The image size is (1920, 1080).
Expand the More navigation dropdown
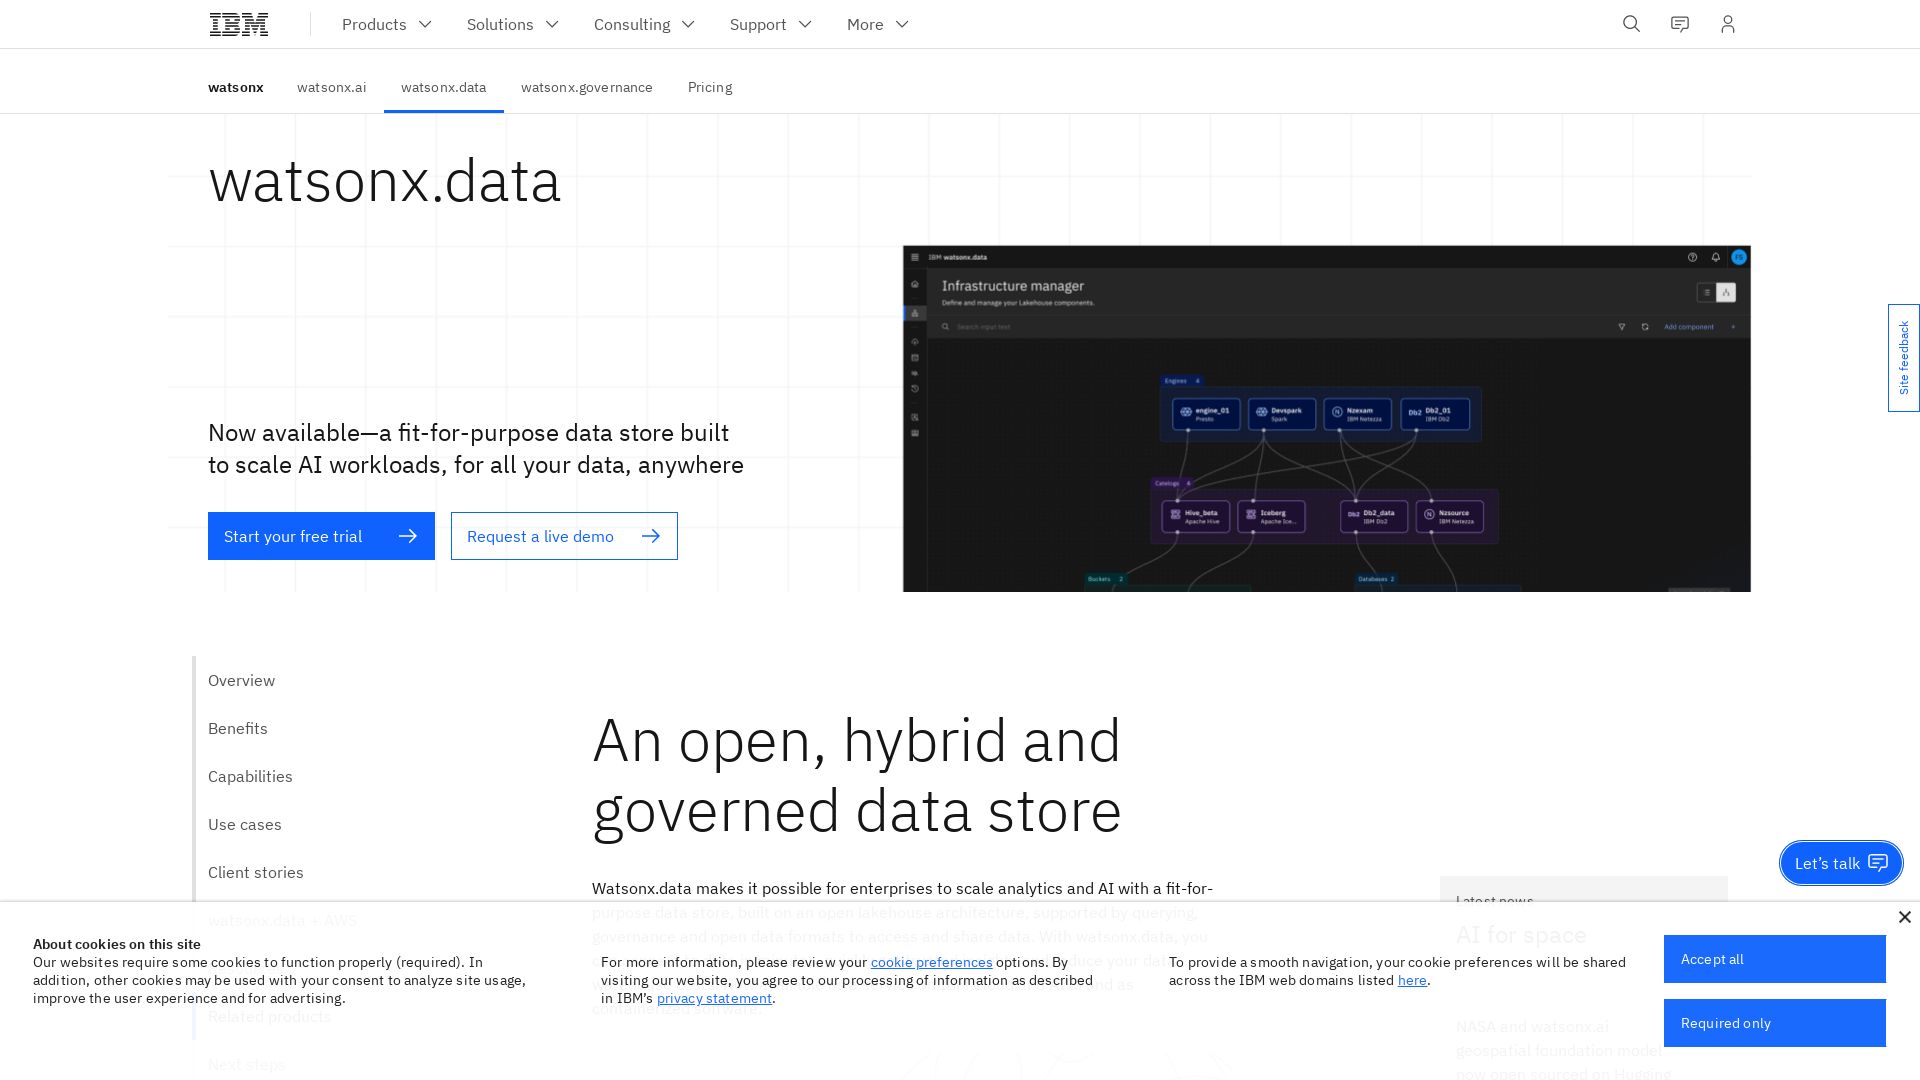click(x=877, y=24)
